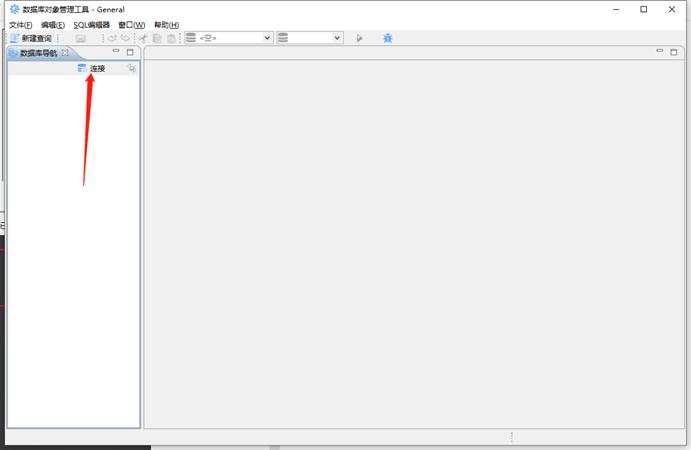Open the SQL编辑器 menu
Image resolution: width=691 pixels, height=450 pixels.
click(x=91, y=25)
